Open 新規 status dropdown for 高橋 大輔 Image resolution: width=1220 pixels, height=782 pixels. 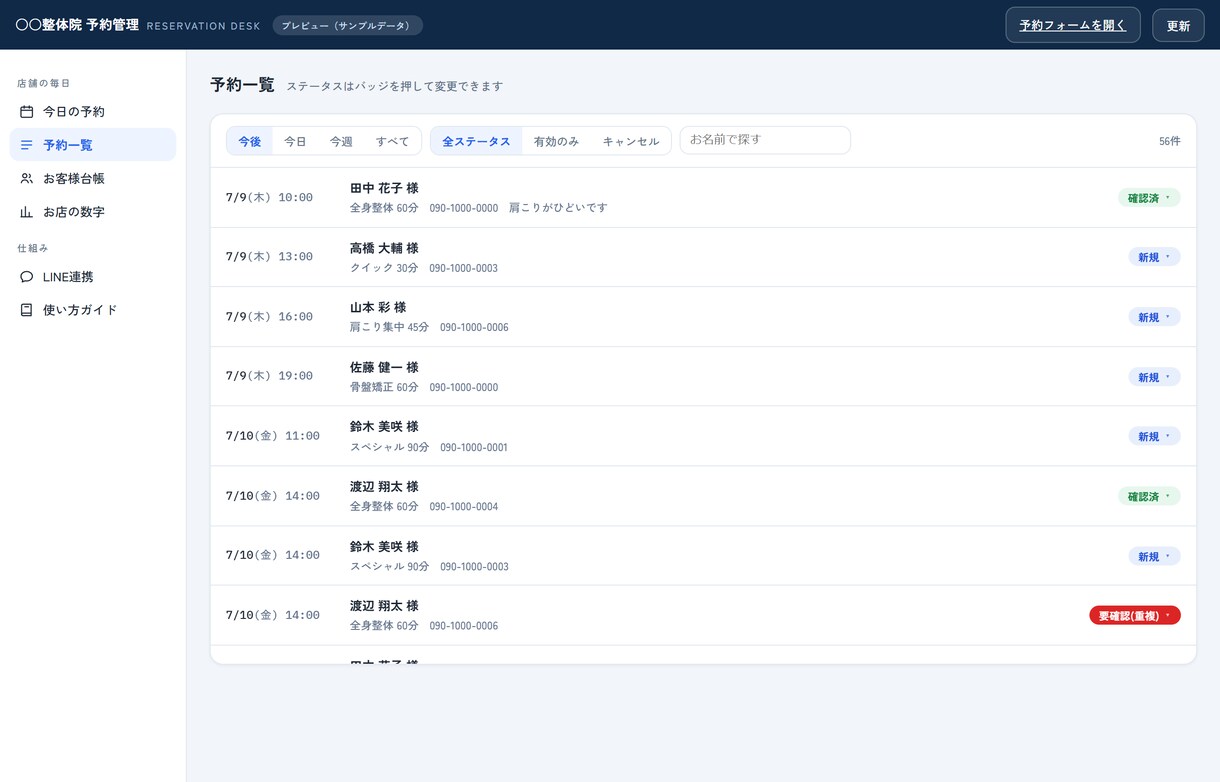click(x=1154, y=257)
